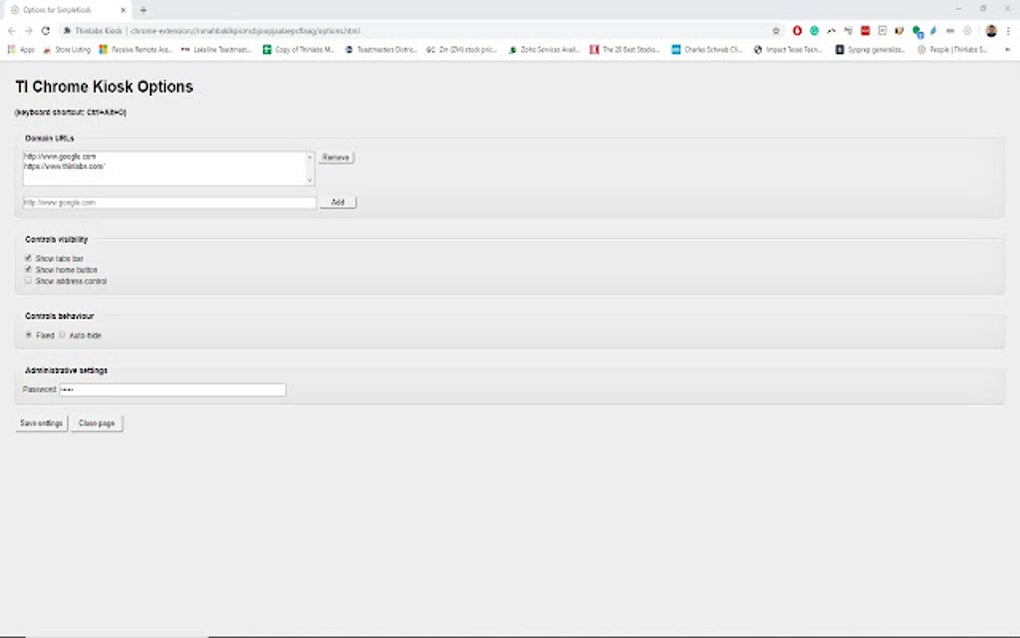1020x638 pixels.
Task: Click the gear-shaped extension icon near the avatar
Action: [967, 30]
